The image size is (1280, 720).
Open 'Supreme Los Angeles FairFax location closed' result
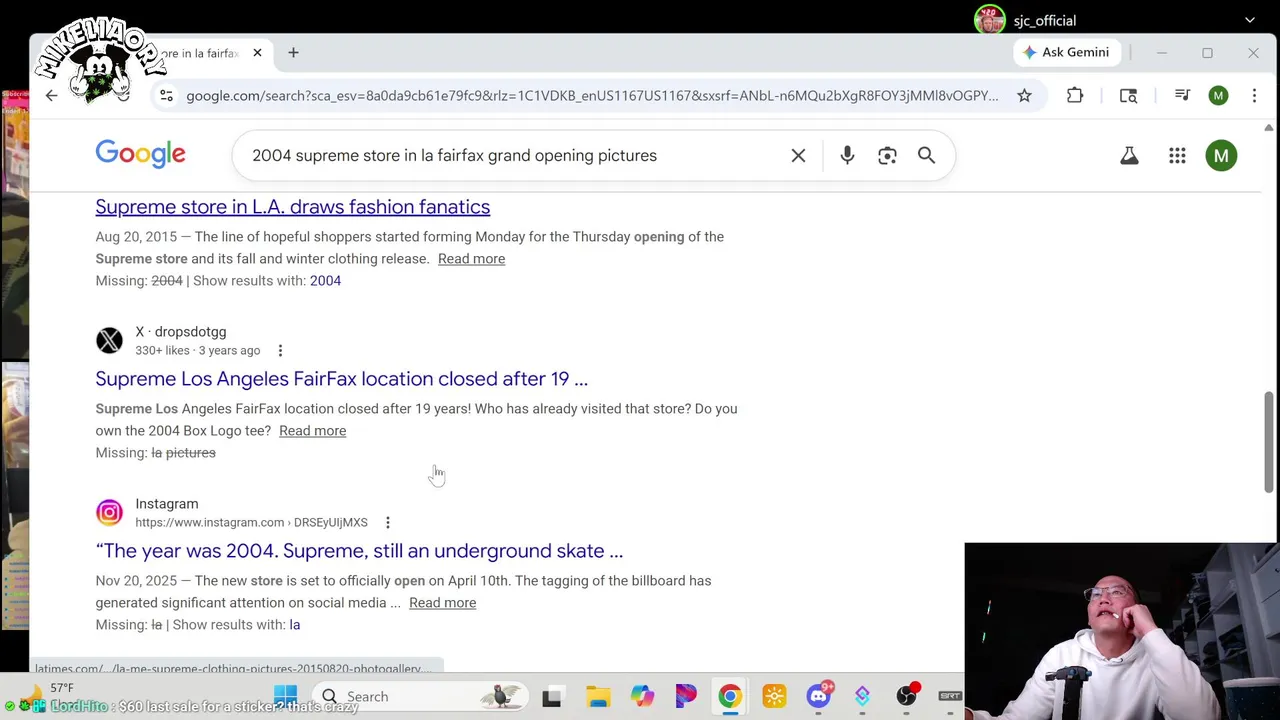342,379
